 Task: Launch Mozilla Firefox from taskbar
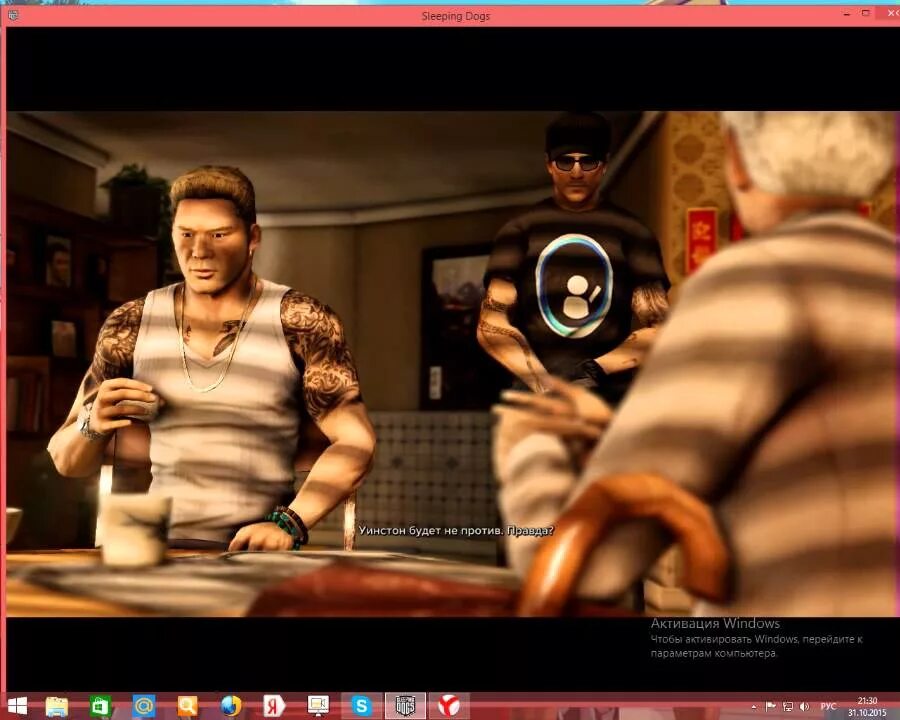[231, 706]
